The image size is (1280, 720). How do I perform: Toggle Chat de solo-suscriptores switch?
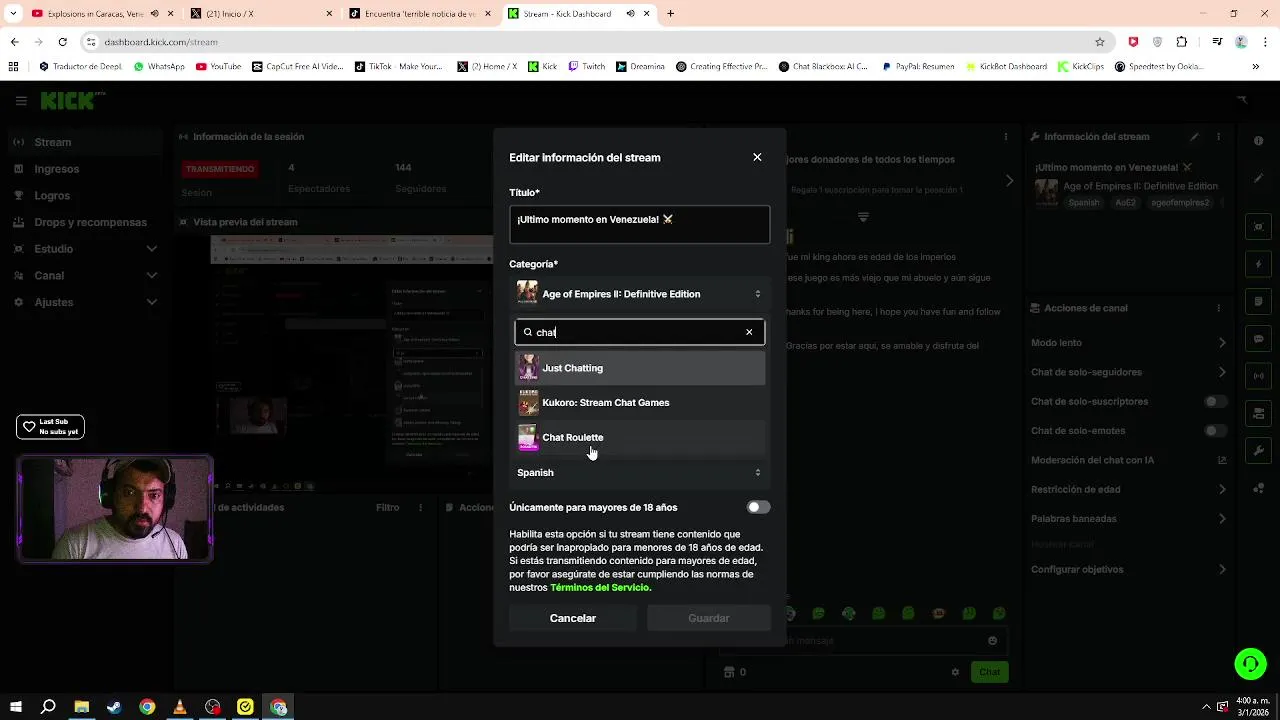(1215, 401)
